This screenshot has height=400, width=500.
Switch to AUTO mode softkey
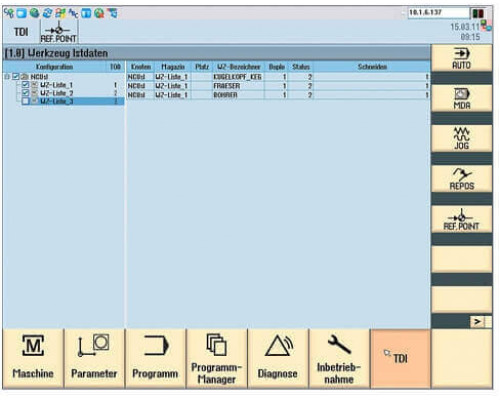click(x=461, y=58)
